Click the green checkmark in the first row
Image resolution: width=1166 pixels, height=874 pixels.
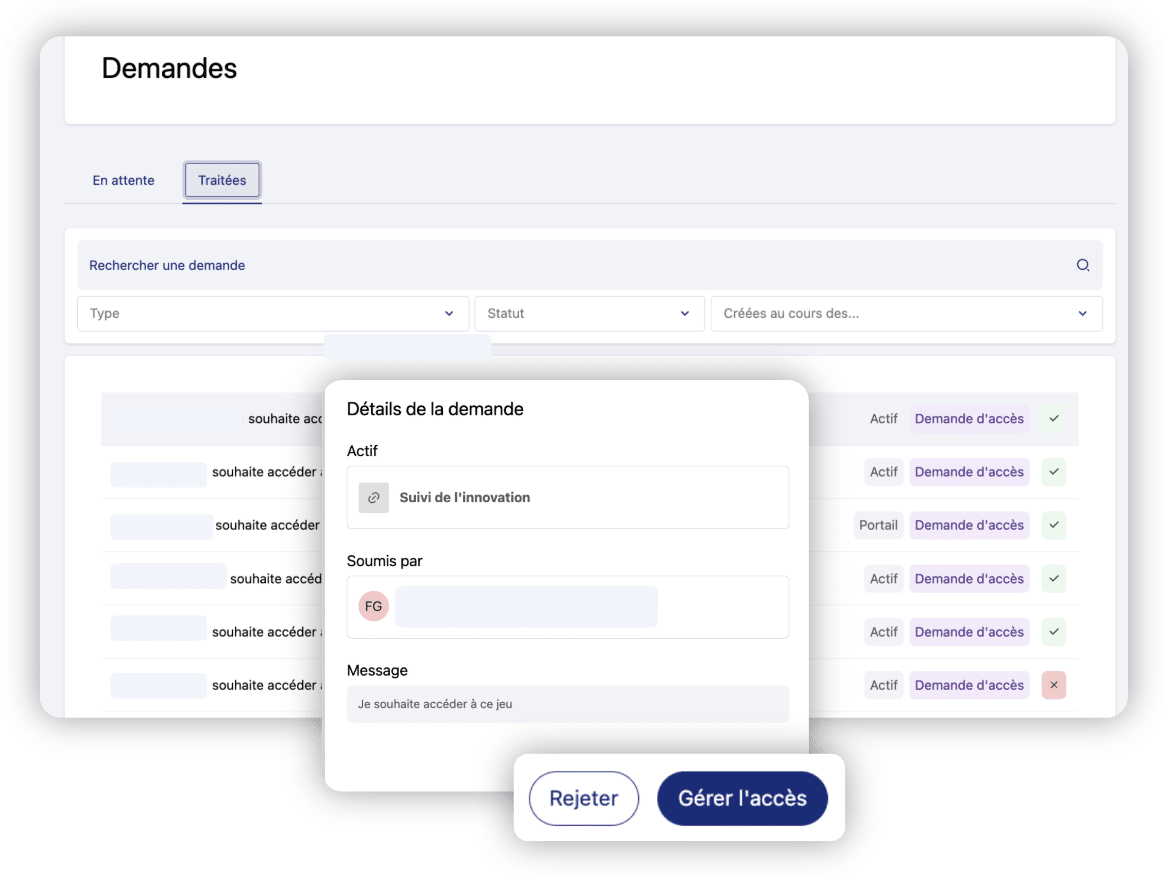click(1053, 419)
